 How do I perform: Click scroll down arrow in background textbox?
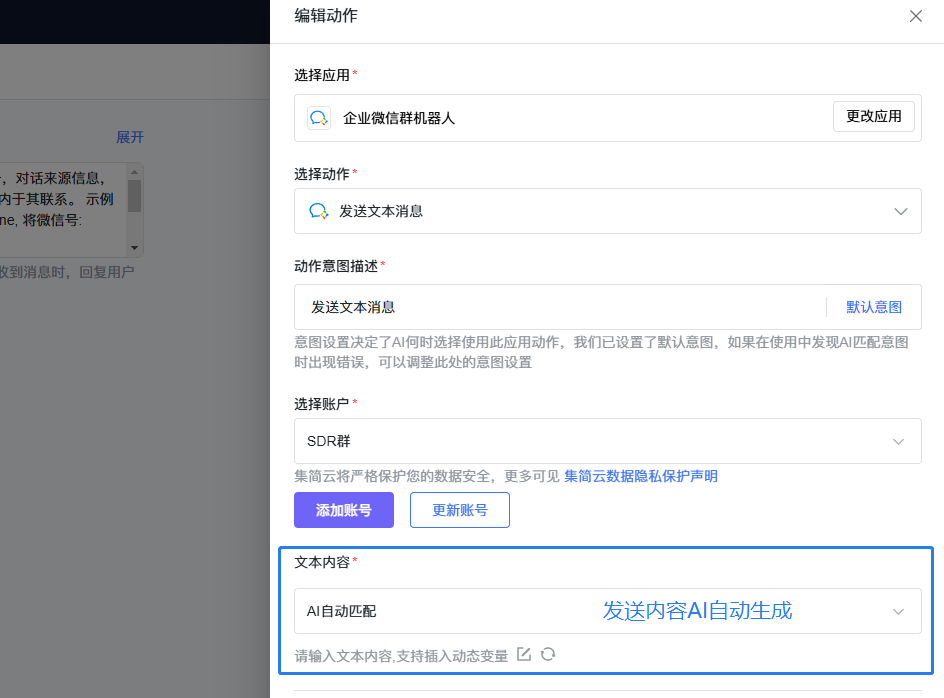(x=134, y=248)
